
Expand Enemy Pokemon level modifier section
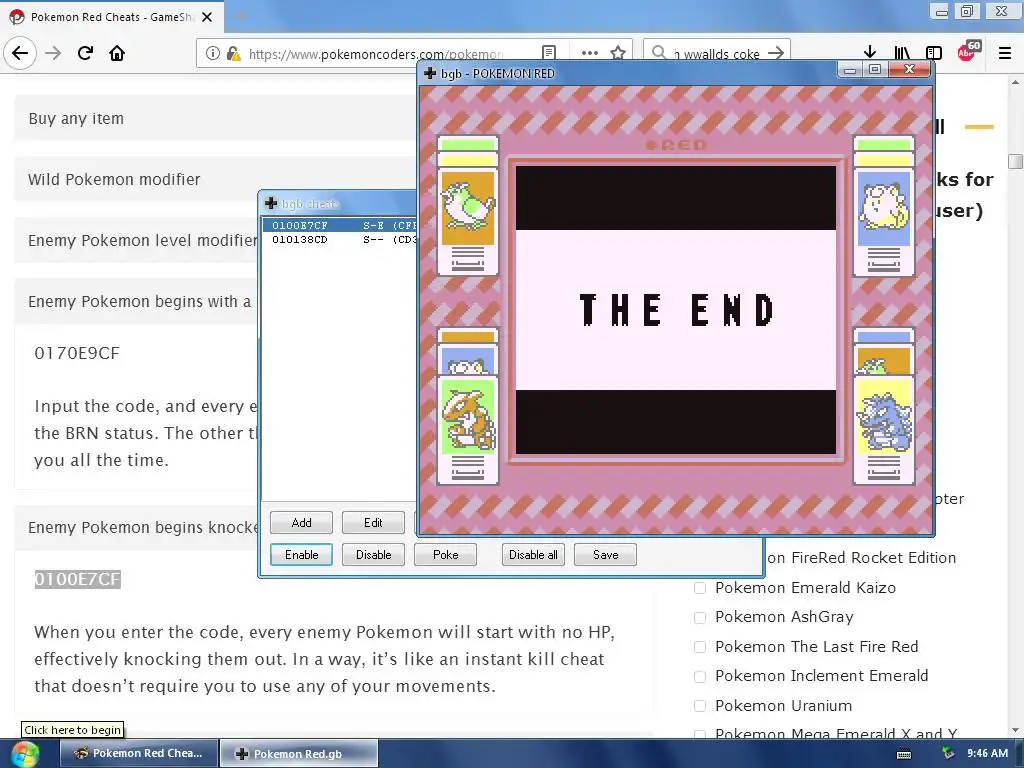(x=137, y=240)
